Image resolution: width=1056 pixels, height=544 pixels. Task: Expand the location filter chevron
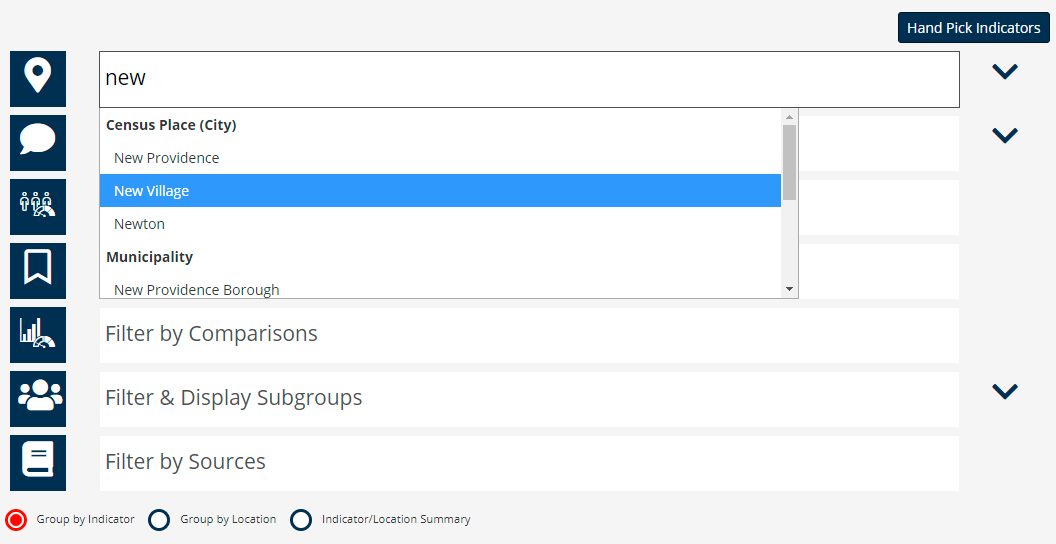(1004, 71)
